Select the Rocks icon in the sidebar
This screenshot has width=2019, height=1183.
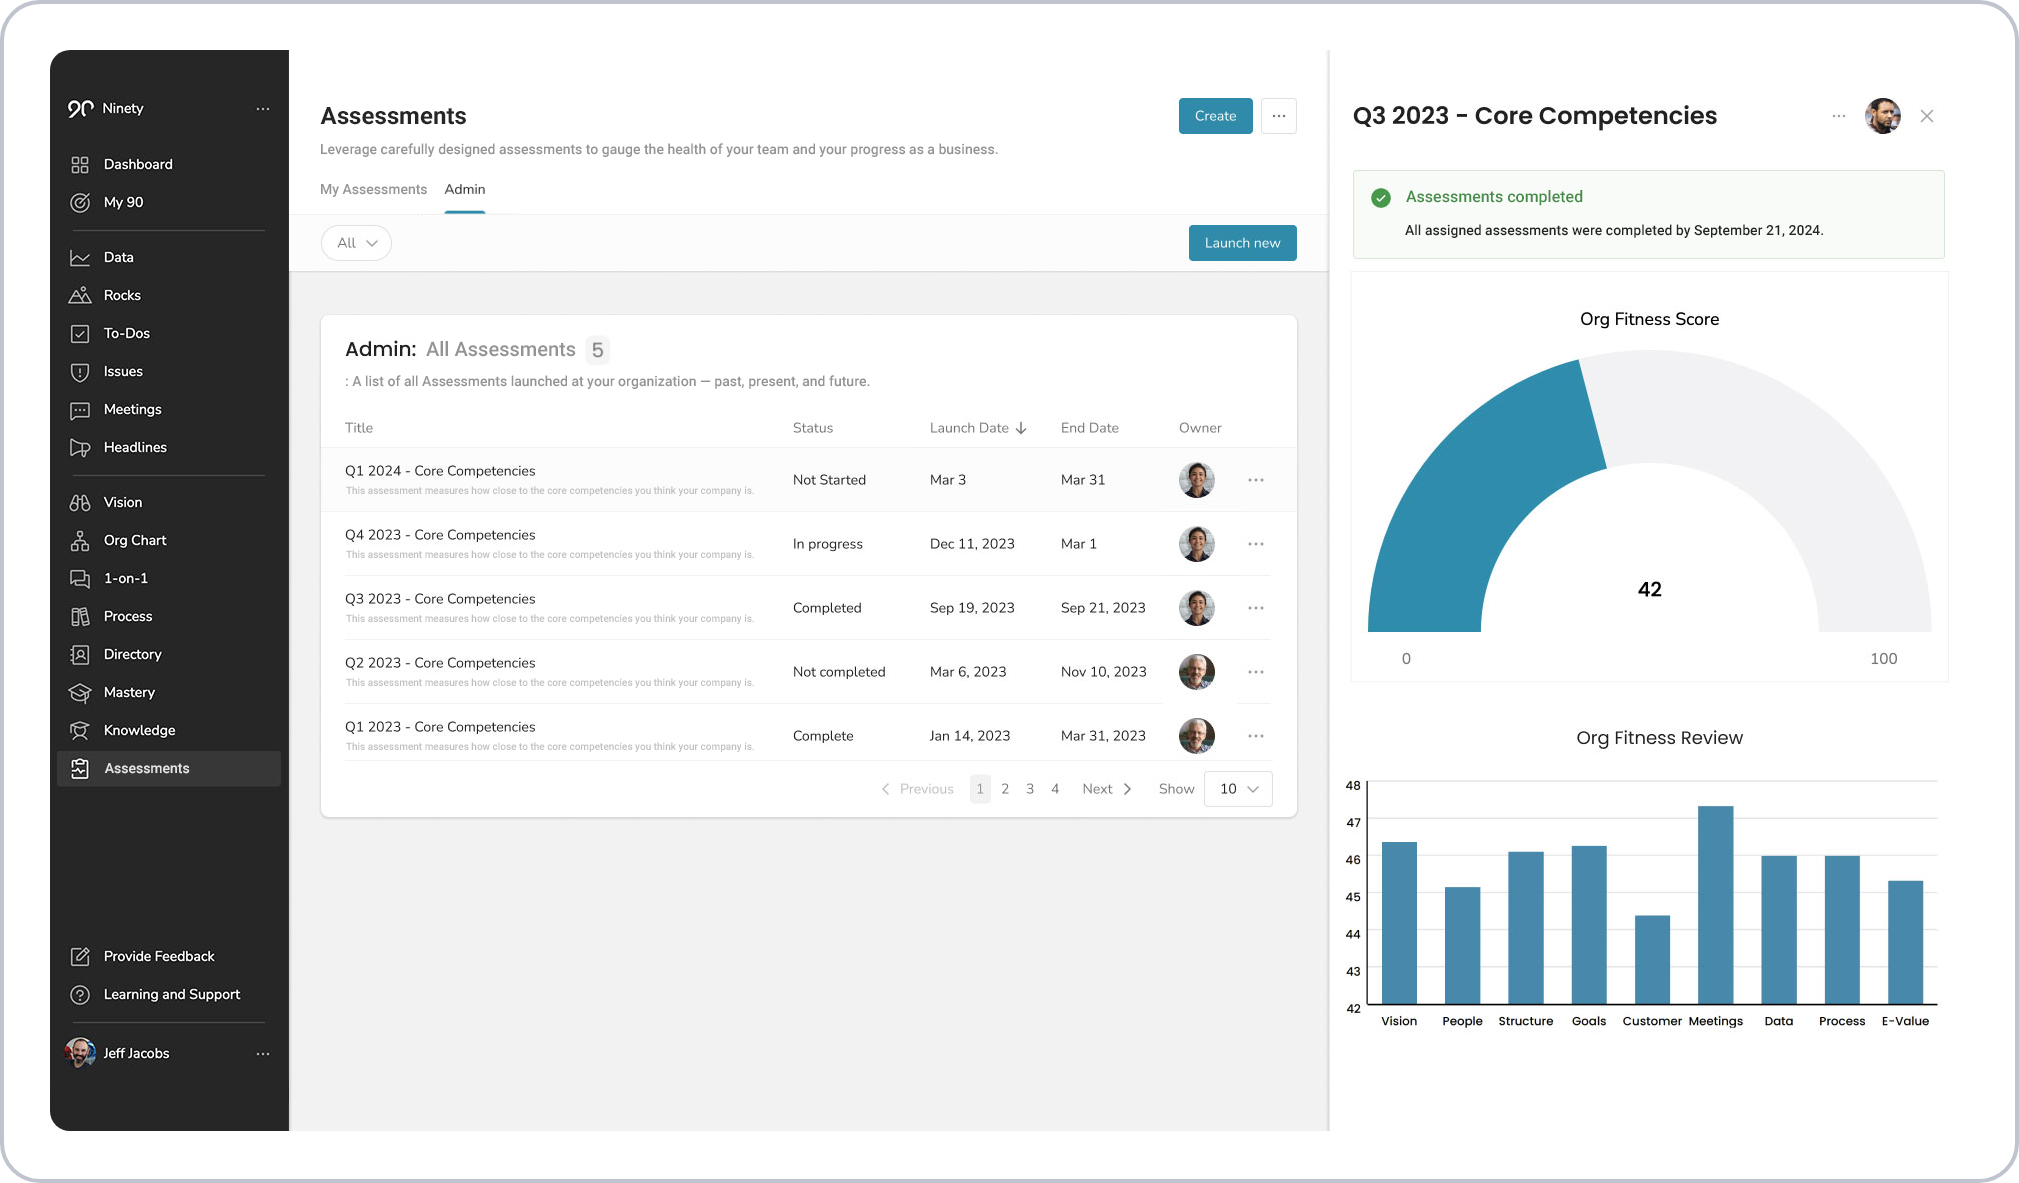point(81,295)
